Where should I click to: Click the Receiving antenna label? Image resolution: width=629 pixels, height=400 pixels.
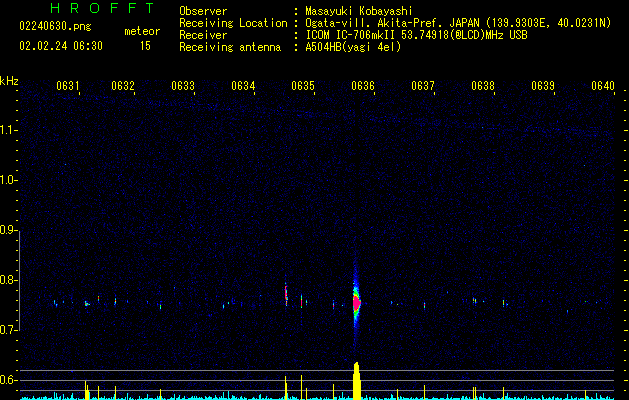pos(230,47)
